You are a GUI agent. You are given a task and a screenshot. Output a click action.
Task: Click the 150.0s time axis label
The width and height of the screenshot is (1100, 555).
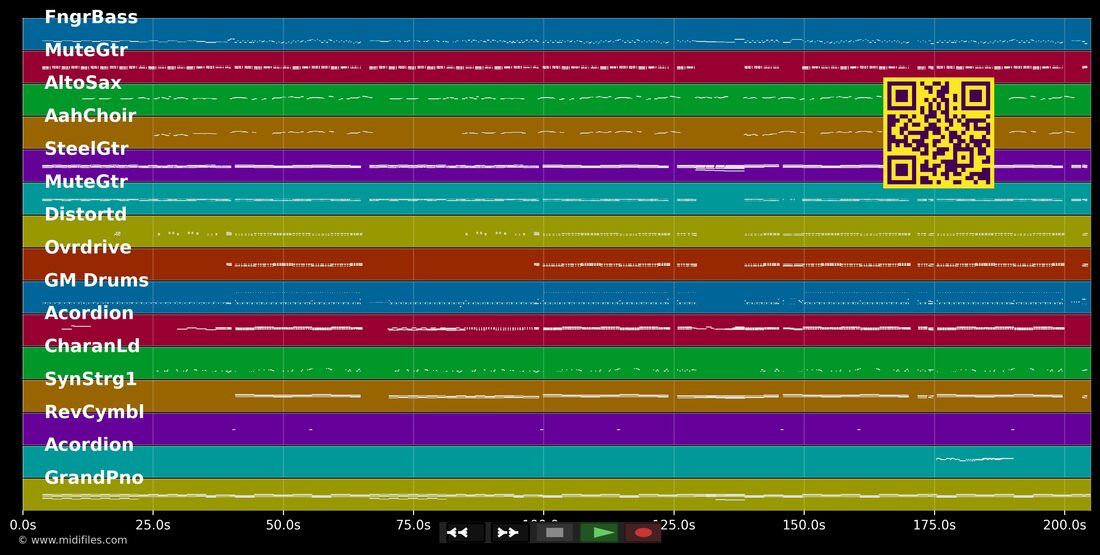[804, 524]
